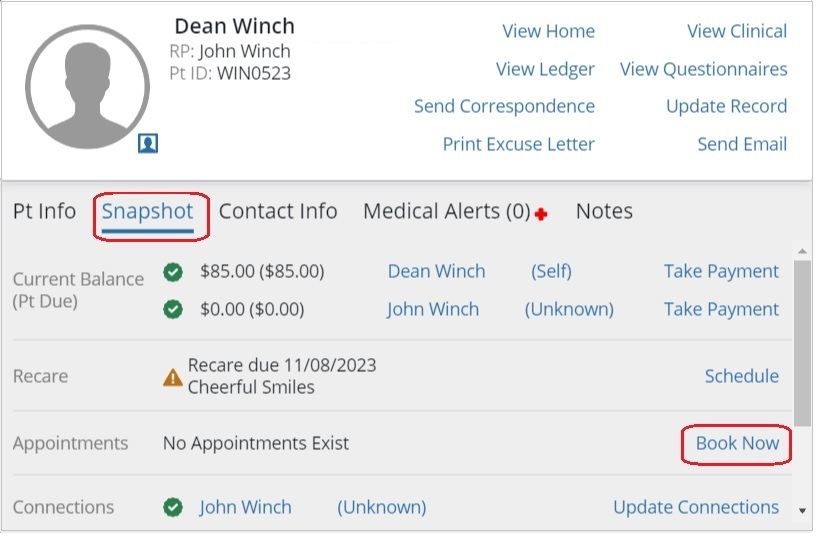This screenshot has height=538, width=820.
Task: Open the Contact Info tab
Action: coord(278,212)
